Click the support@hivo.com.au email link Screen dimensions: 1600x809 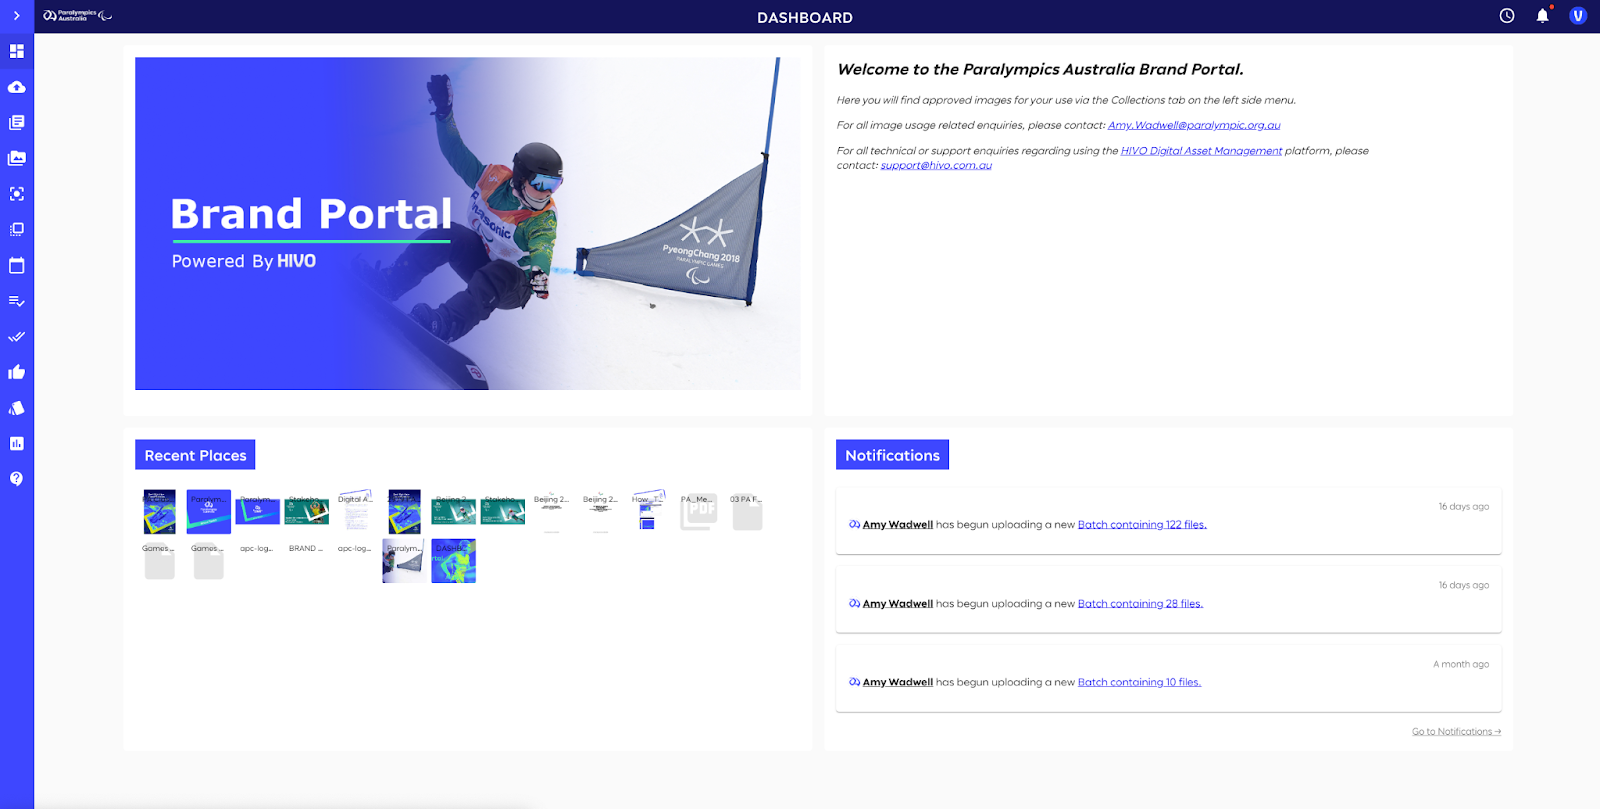936,166
